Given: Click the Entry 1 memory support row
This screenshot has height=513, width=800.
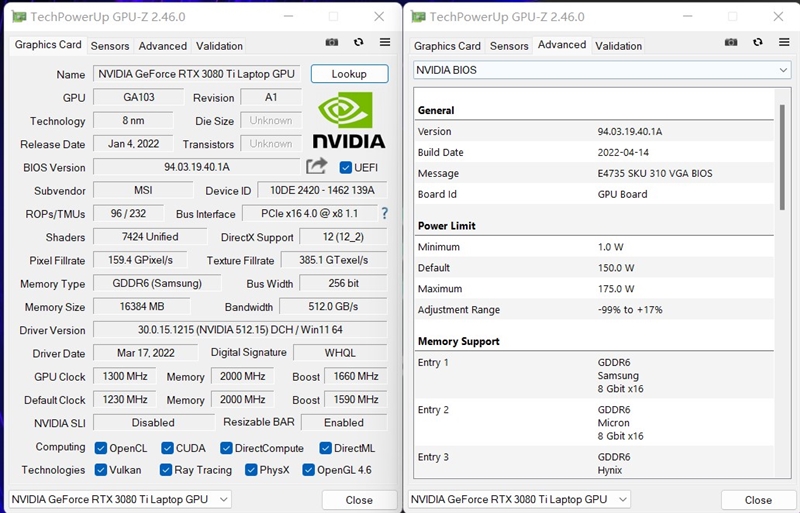Looking at the screenshot, I should pos(594,376).
